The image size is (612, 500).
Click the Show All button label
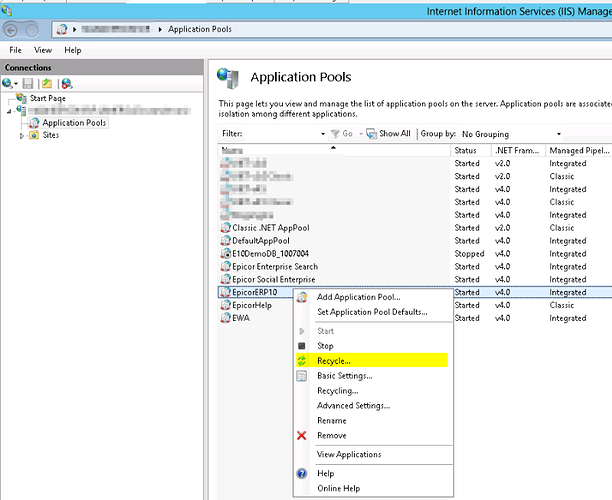point(395,133)
